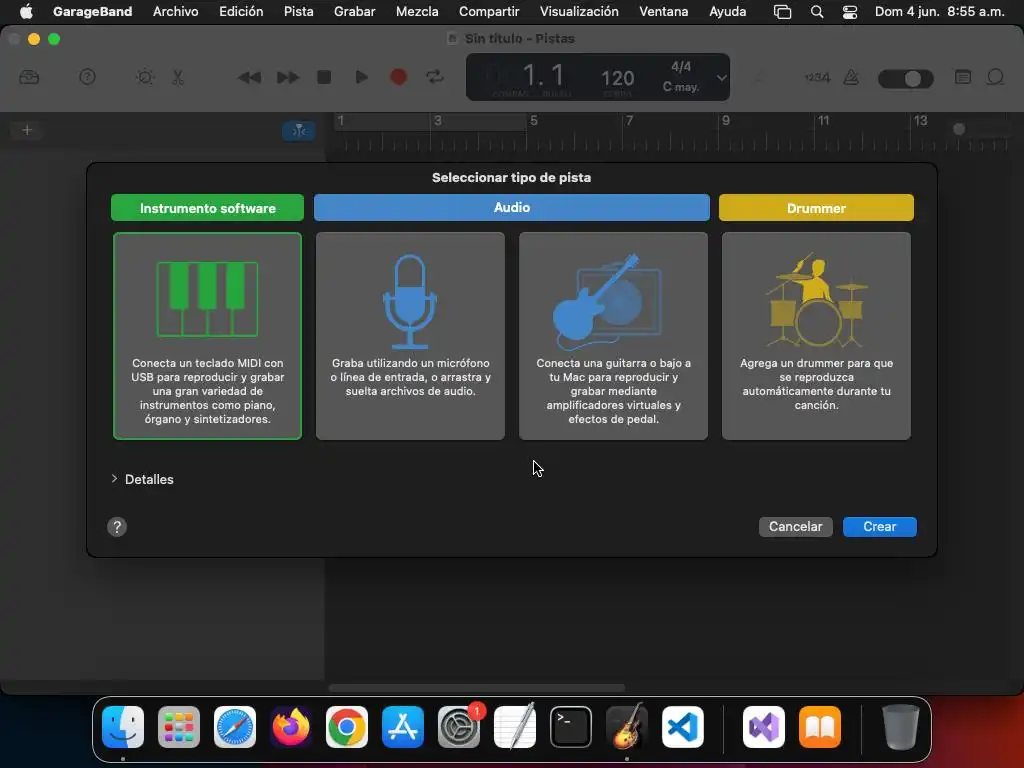The image size is (1024, 768).
Task: Open Terminal from the Dock
Action: (571, 727)
